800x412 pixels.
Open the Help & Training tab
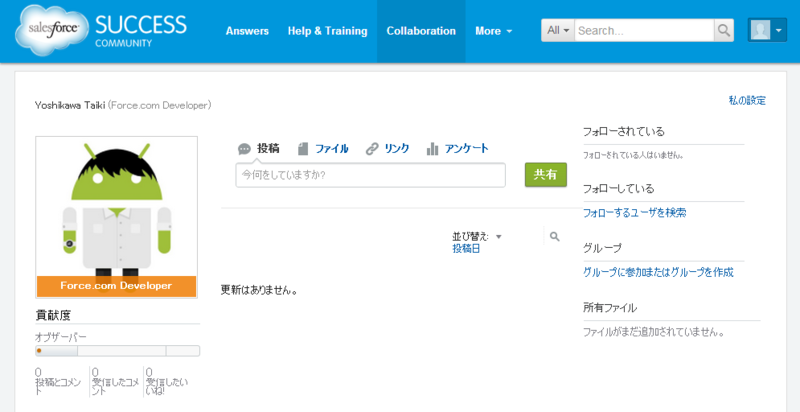(x=327, y=31)
